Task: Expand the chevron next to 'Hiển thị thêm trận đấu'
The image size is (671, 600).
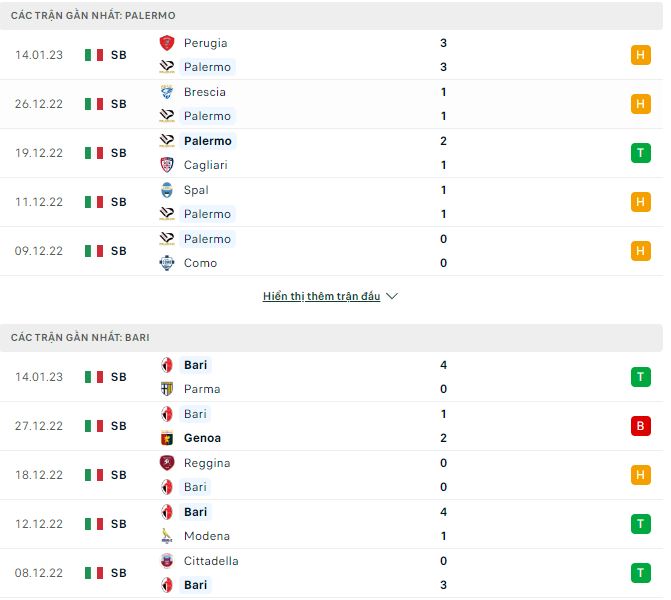Action: tap(392, 297)
